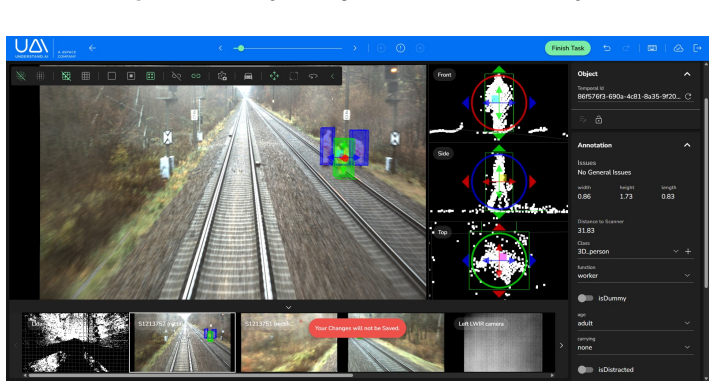This screenshot has width=715, height=387.
Task: Open the function worker dropdown
Action: click(635, 275)
